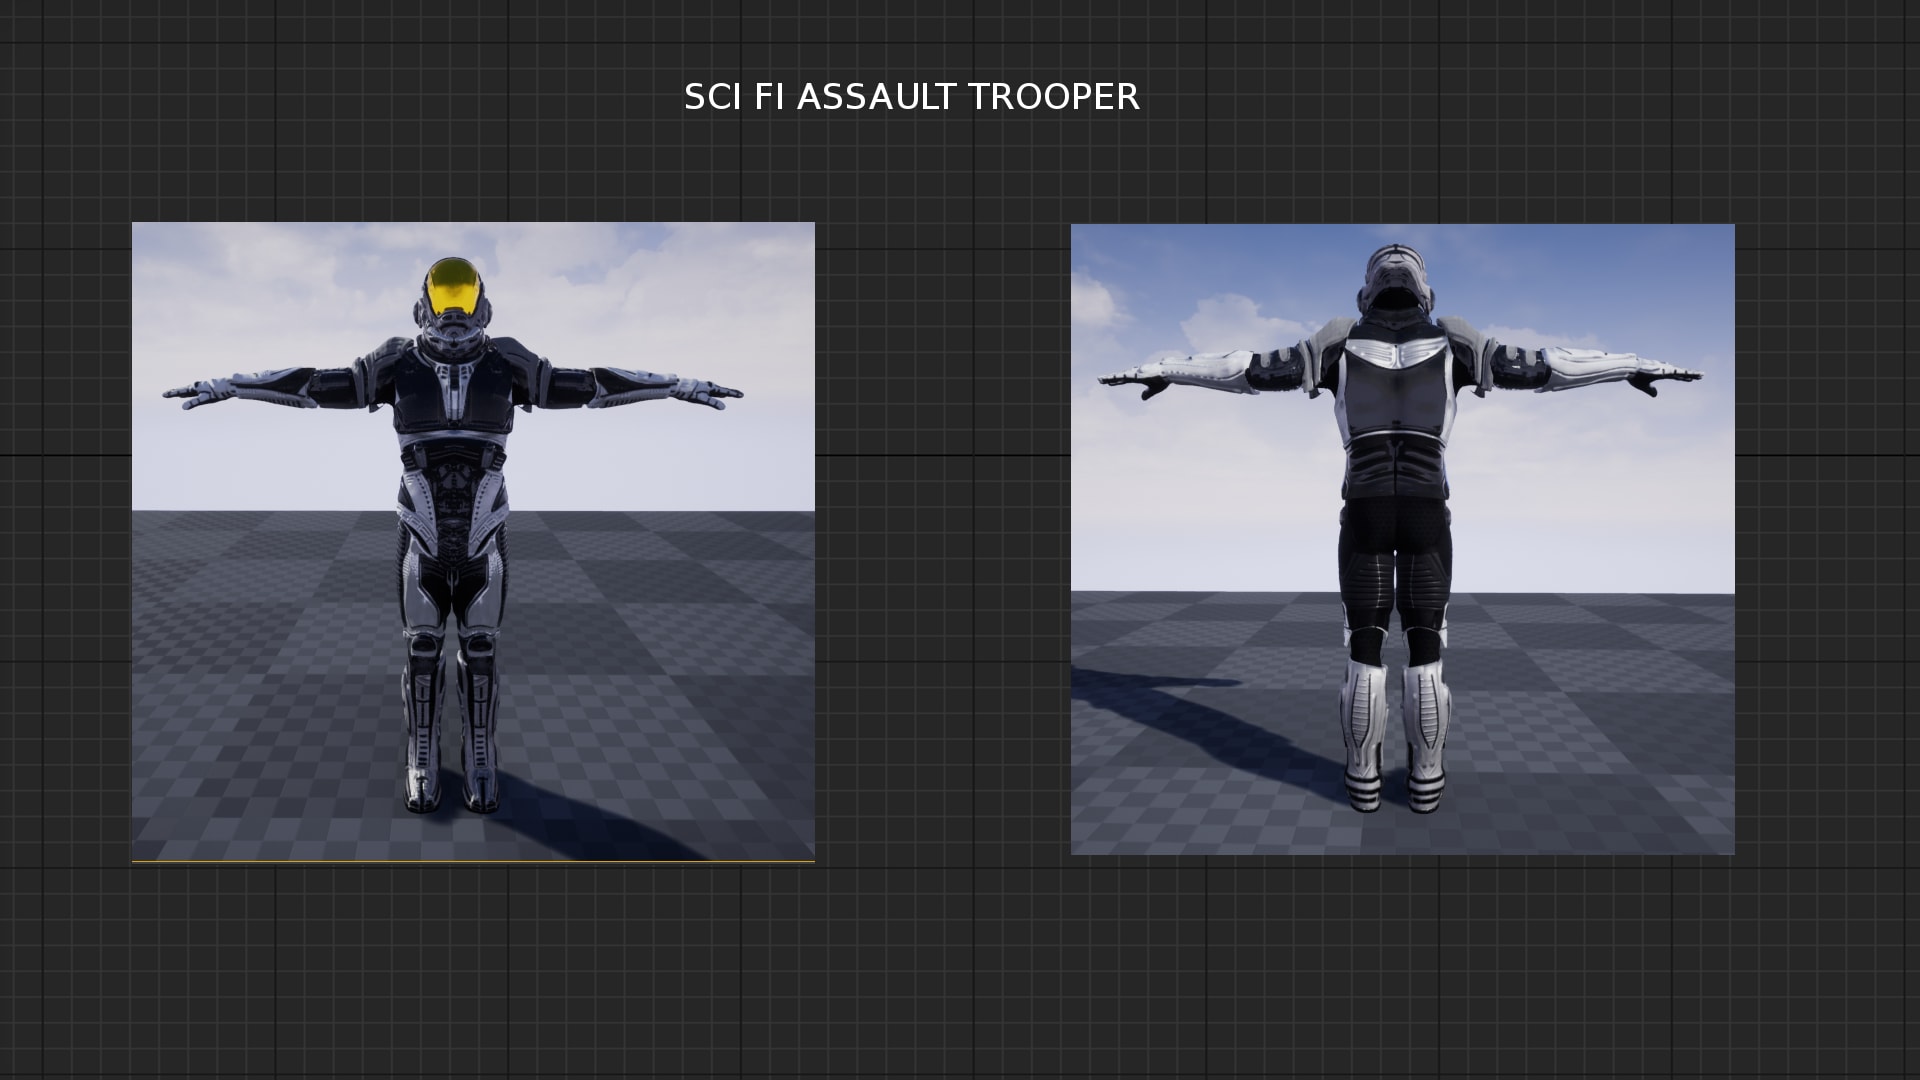The height and width of the screenshot is (1080, 1920).
Task: Open the back view render of the trooper
Action: point(1403,540)
